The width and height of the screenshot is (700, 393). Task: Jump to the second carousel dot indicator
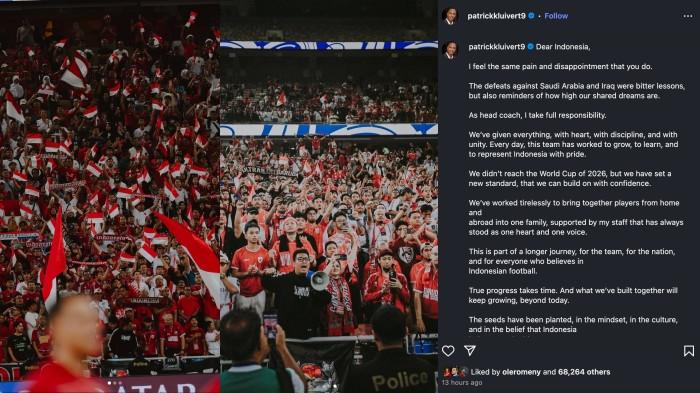(x=115, y=383)
